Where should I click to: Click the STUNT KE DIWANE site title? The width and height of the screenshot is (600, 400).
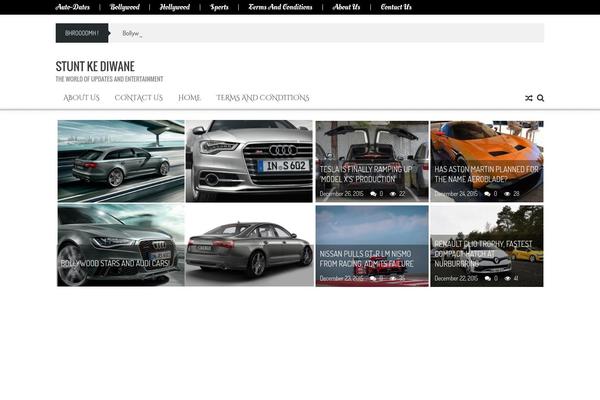tap(95, 66)
